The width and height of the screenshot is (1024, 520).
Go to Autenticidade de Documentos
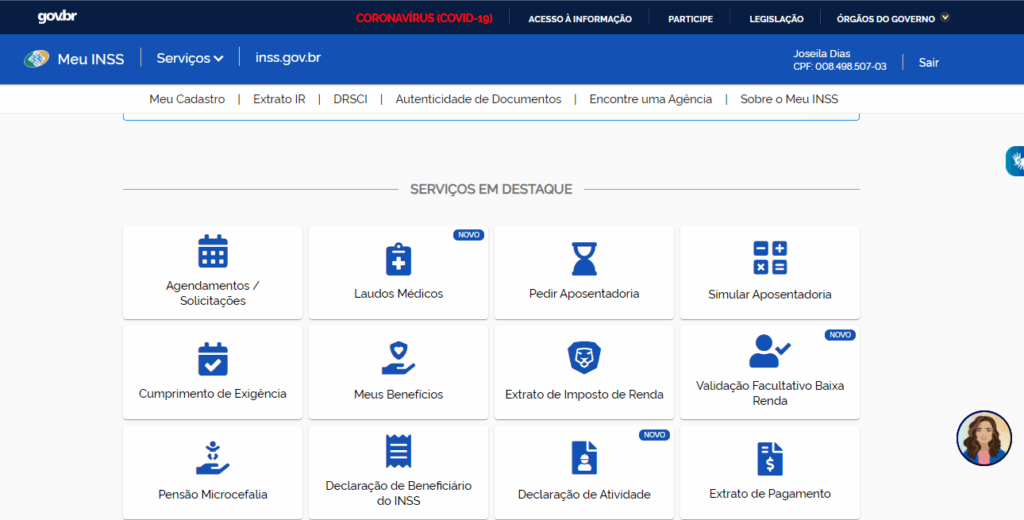[x=478, y=99]
